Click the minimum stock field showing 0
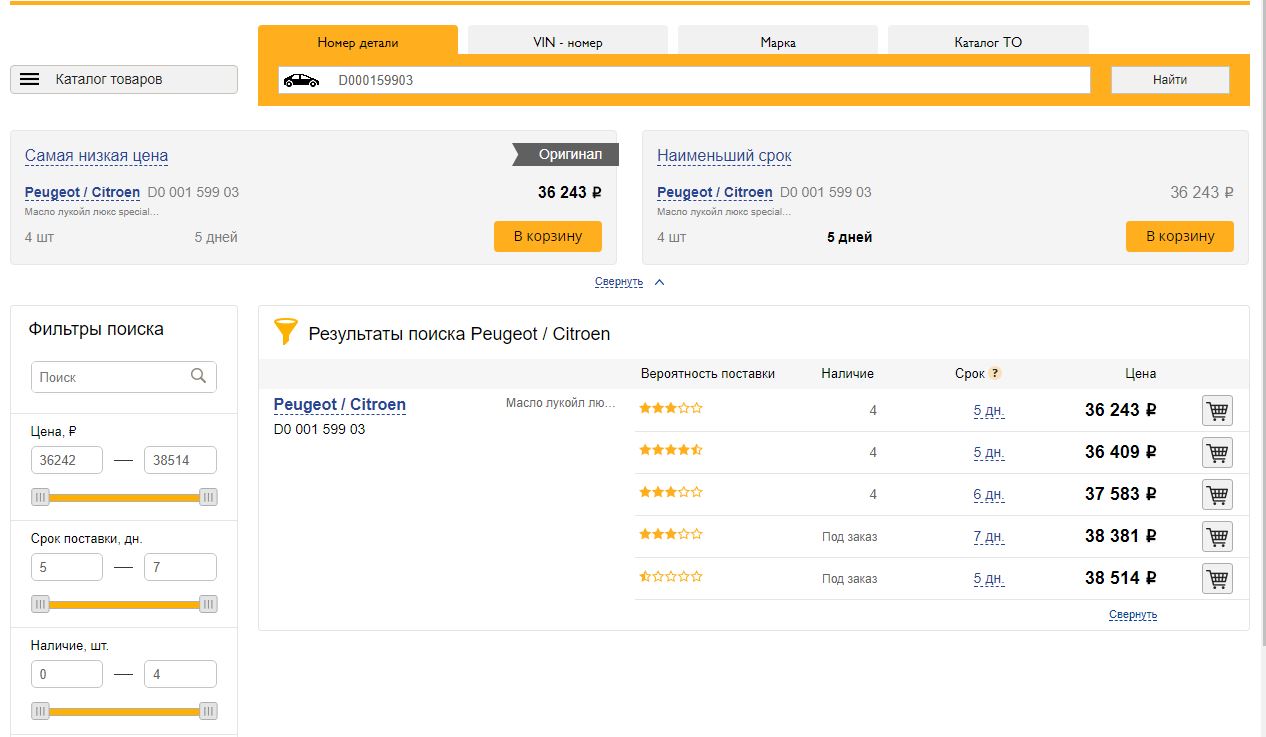 [x=67, y=674]
